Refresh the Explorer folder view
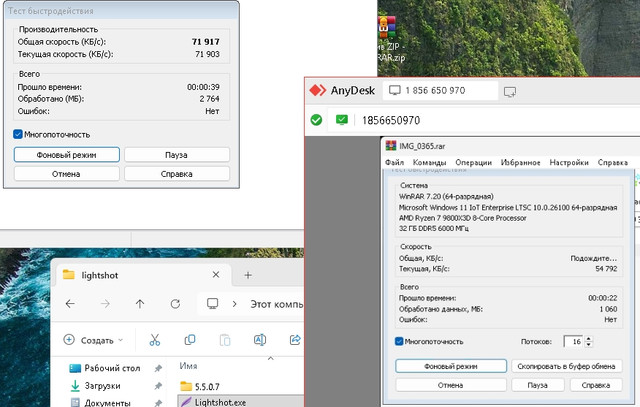The height and width of the screenshot is (407, 640). click(175, 304)
